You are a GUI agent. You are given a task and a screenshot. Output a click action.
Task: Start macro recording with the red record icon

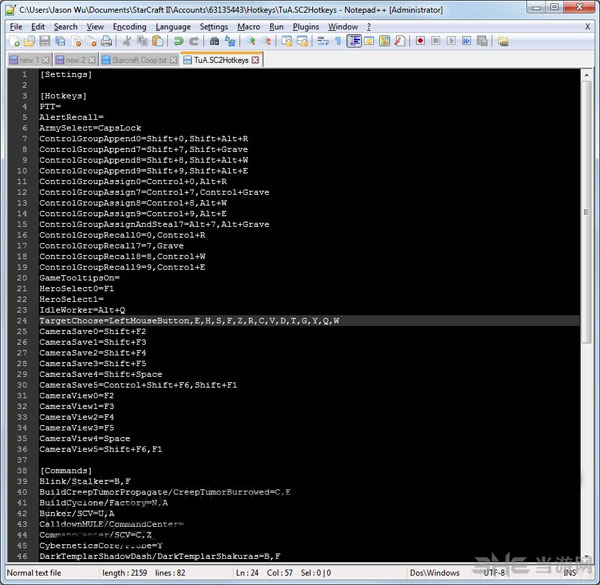pyautogui.click(x=420, y=41)
